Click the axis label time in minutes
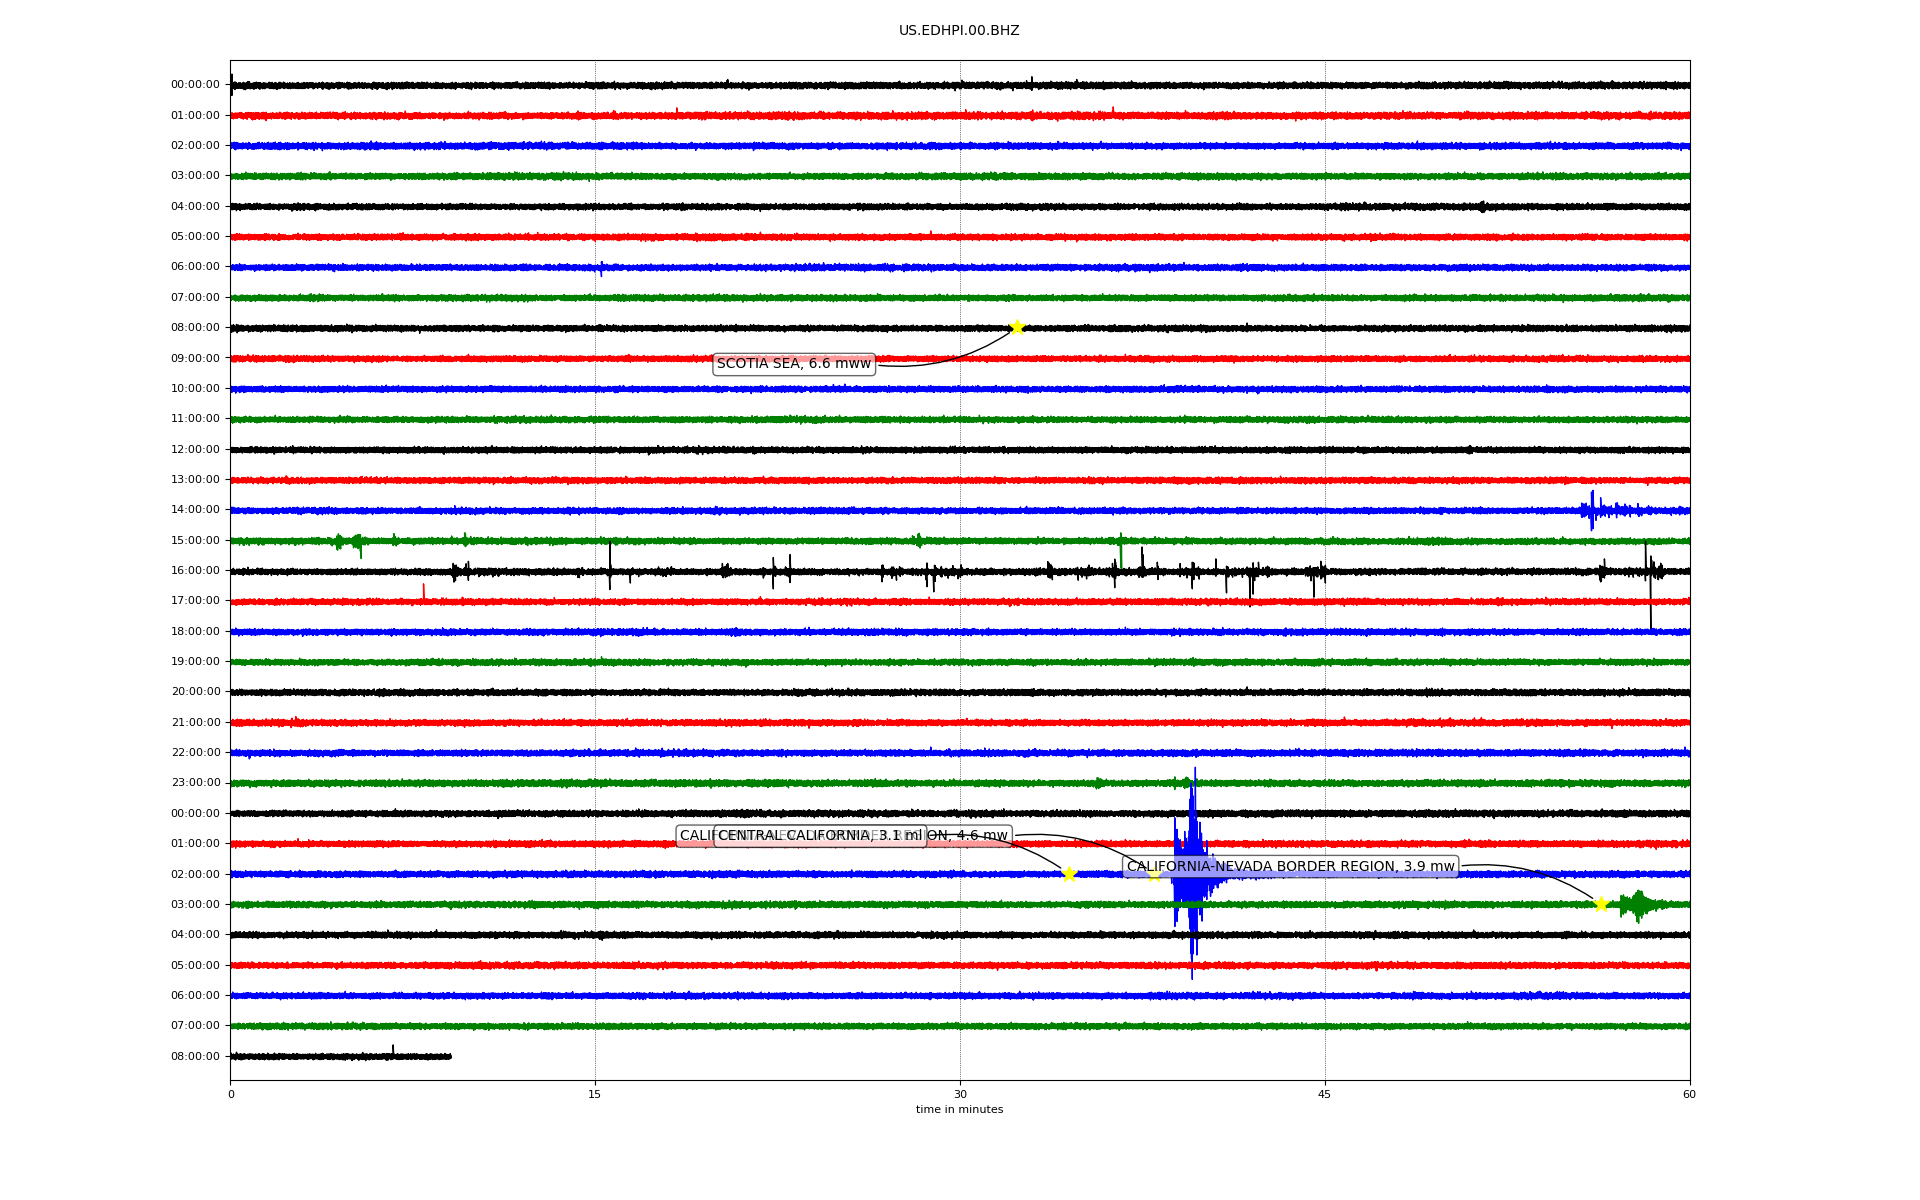 (959, 1110)
